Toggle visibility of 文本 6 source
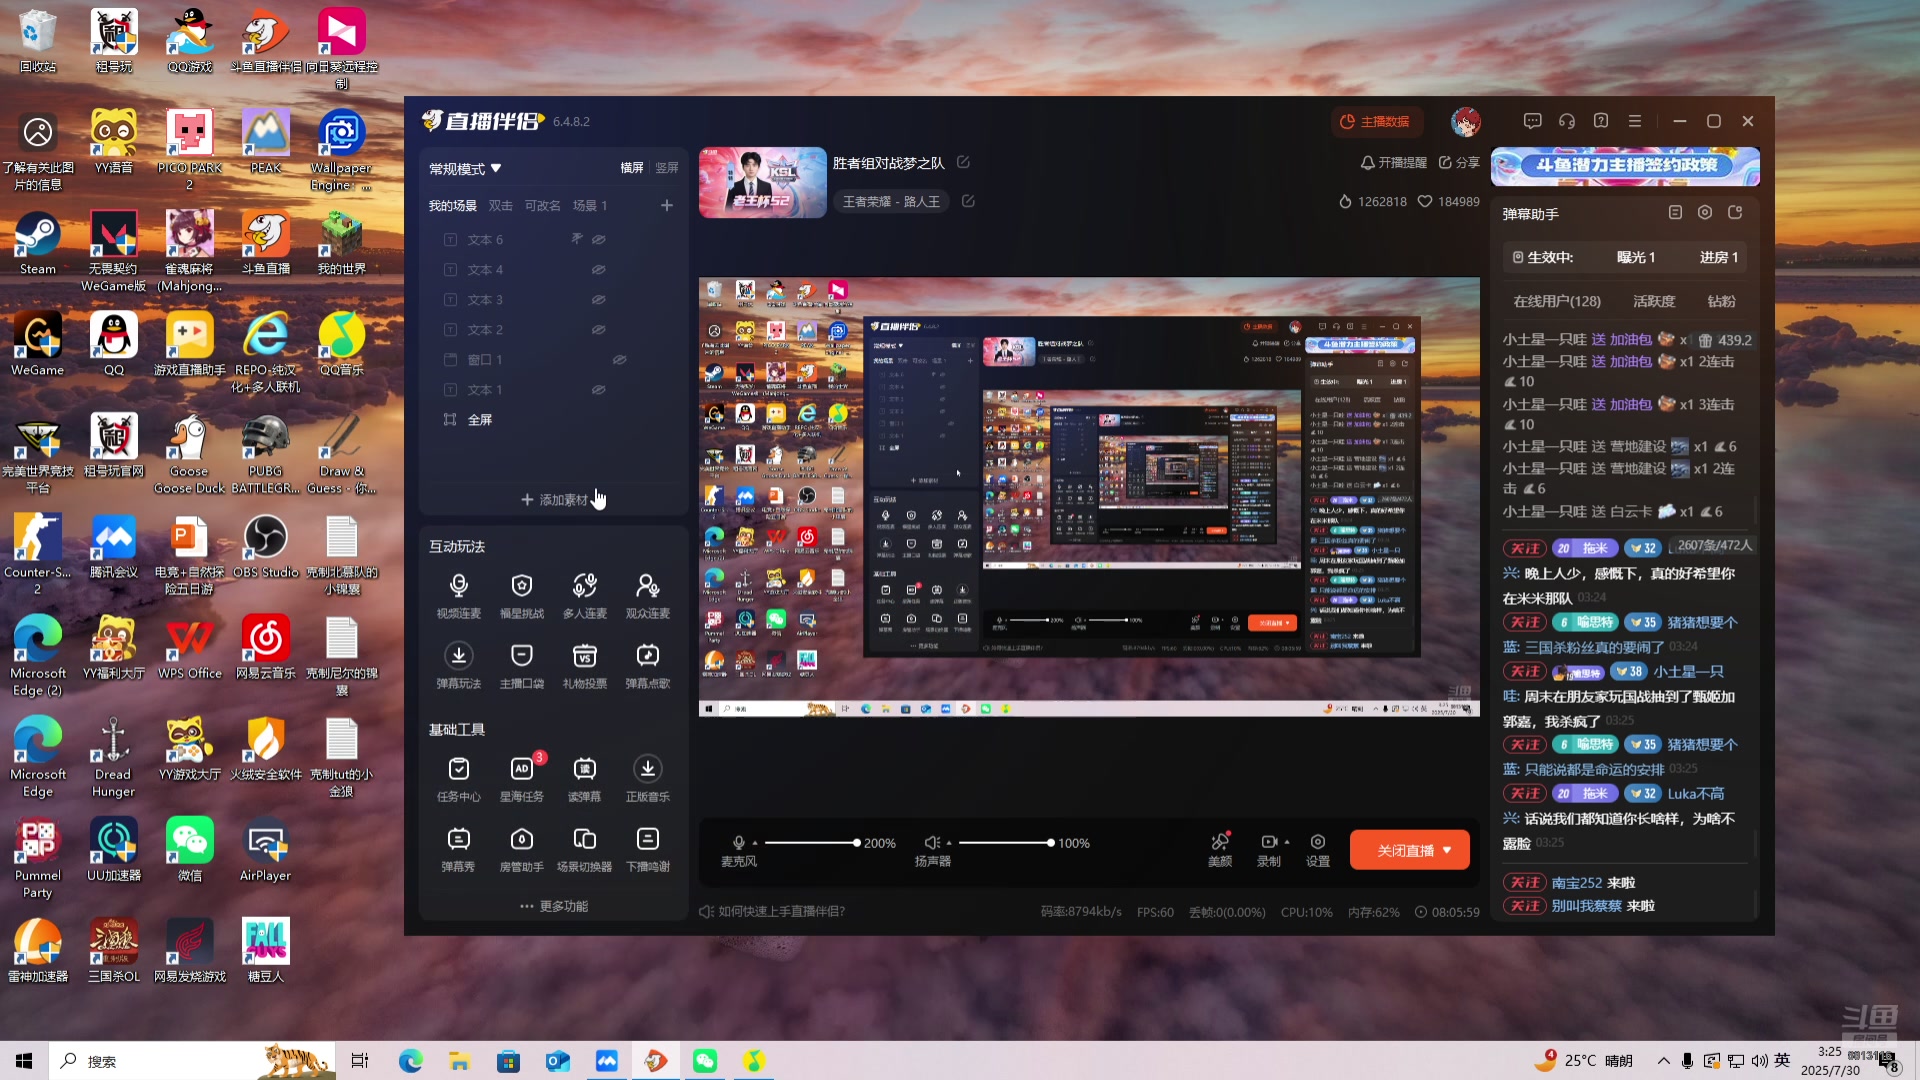Image resolution: width=1920 pixels, height=1080 pixels. [598, 240]
